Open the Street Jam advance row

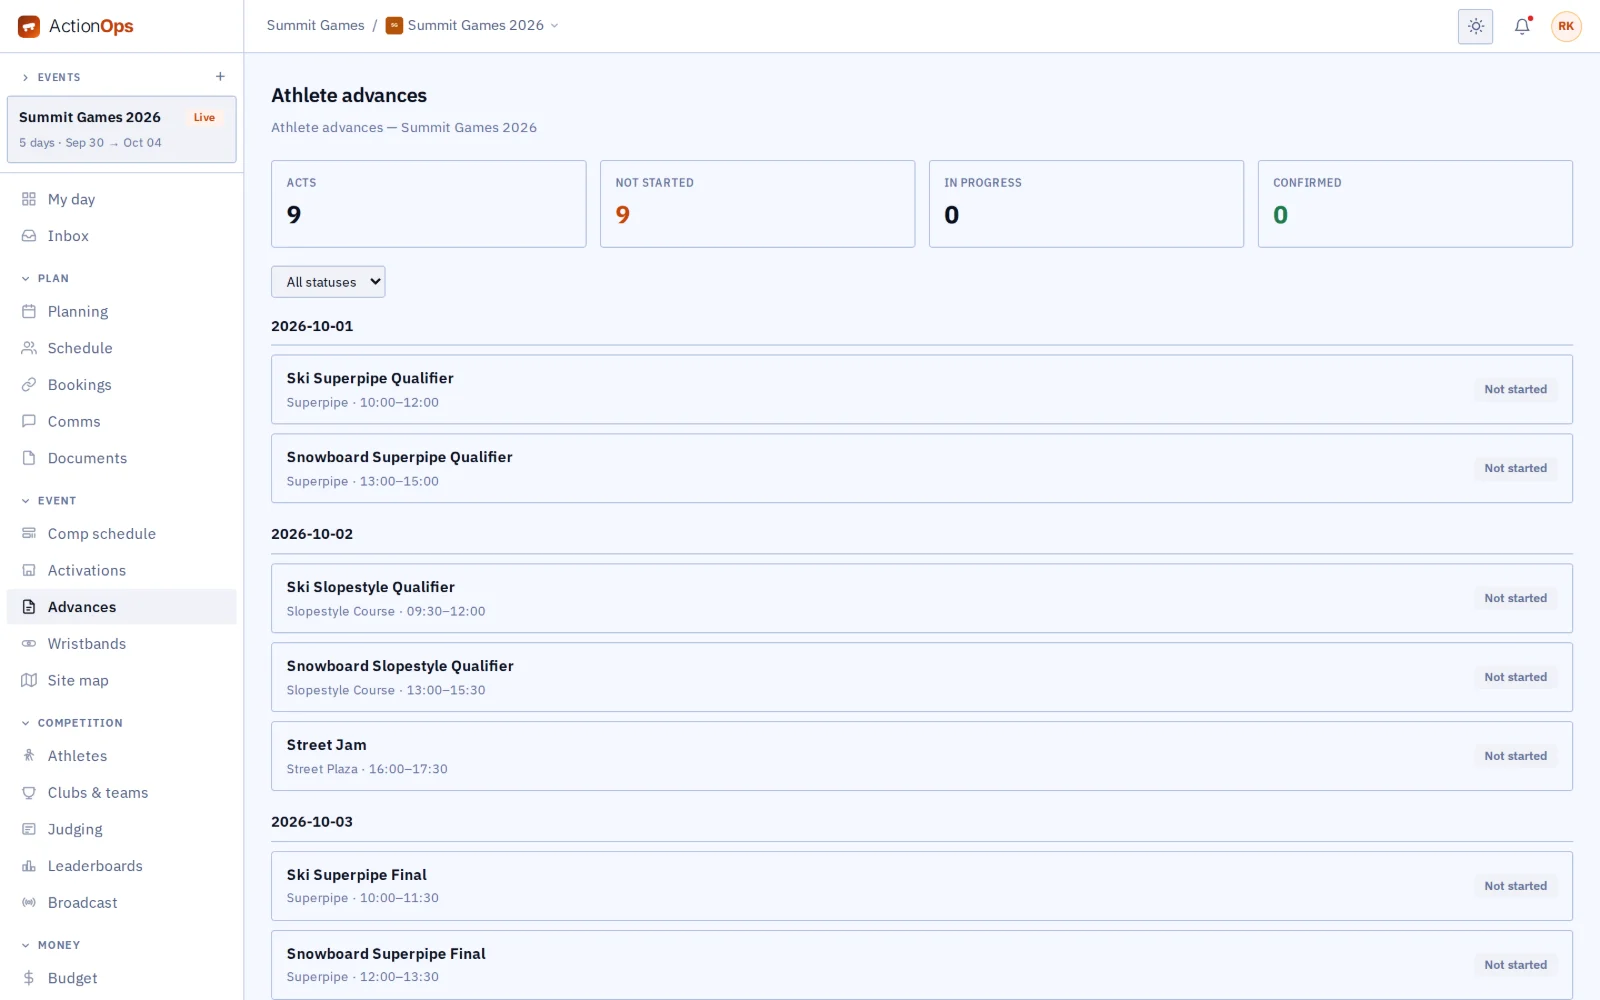(921, 756)
